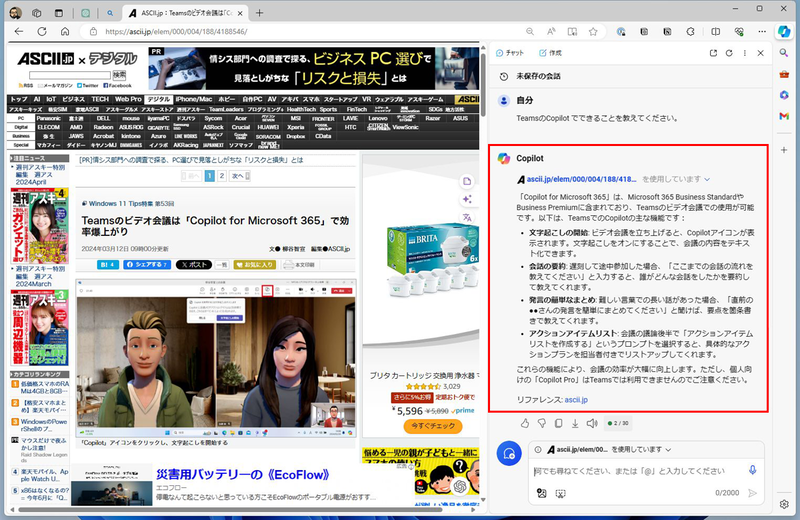Click the zoom magnifier in address bar

(x=530, y=32)
